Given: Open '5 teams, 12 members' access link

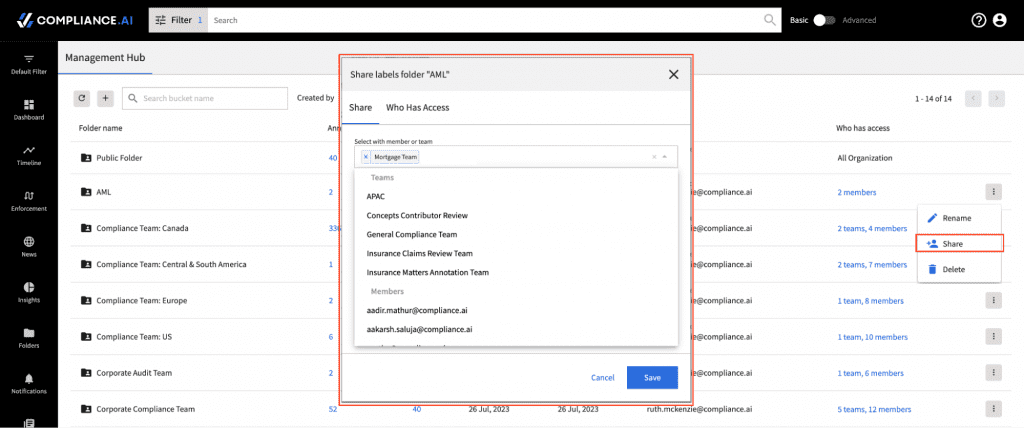Looking at the screenshot, I should [874, 410].
